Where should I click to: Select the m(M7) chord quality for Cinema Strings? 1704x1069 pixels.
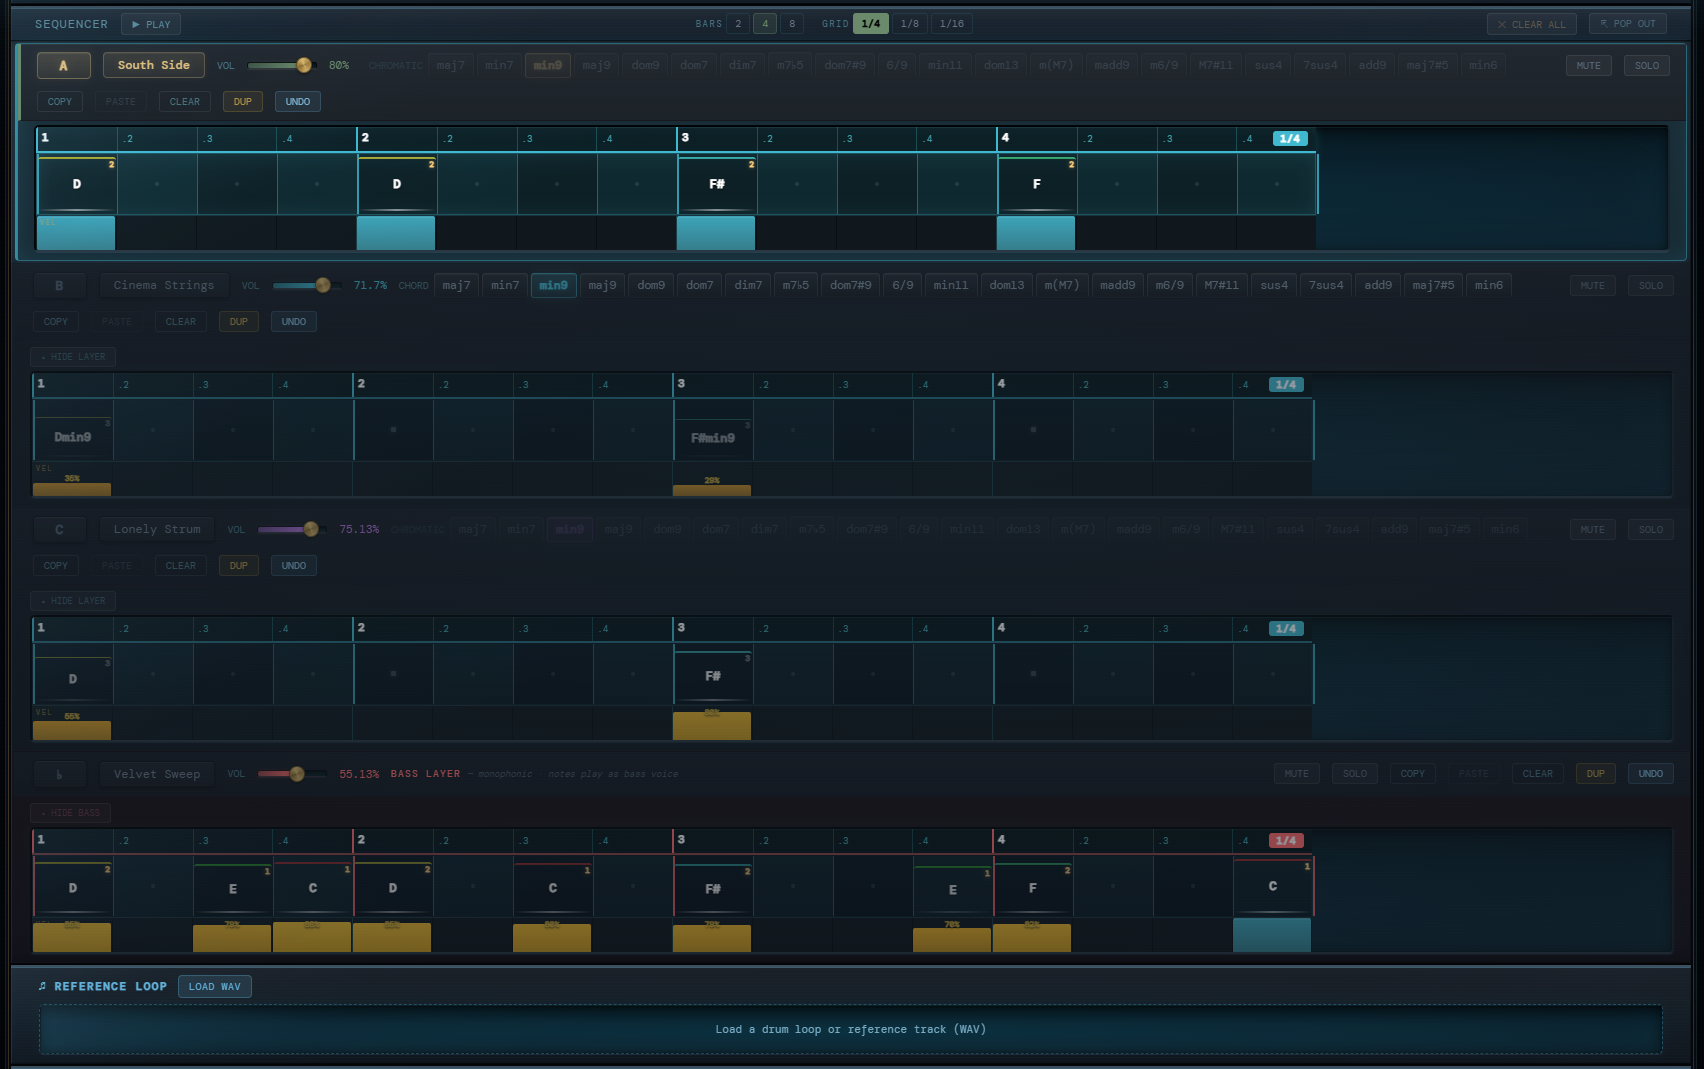(1061, 284)
